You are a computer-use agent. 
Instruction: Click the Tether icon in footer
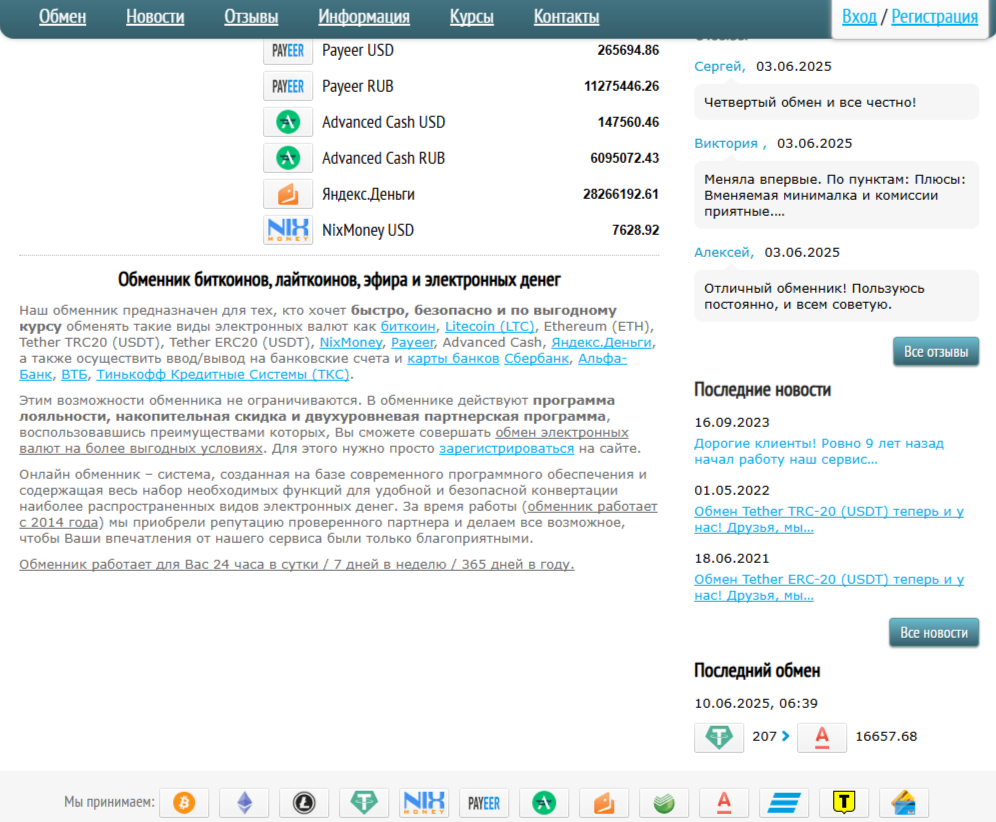(364, 803)
